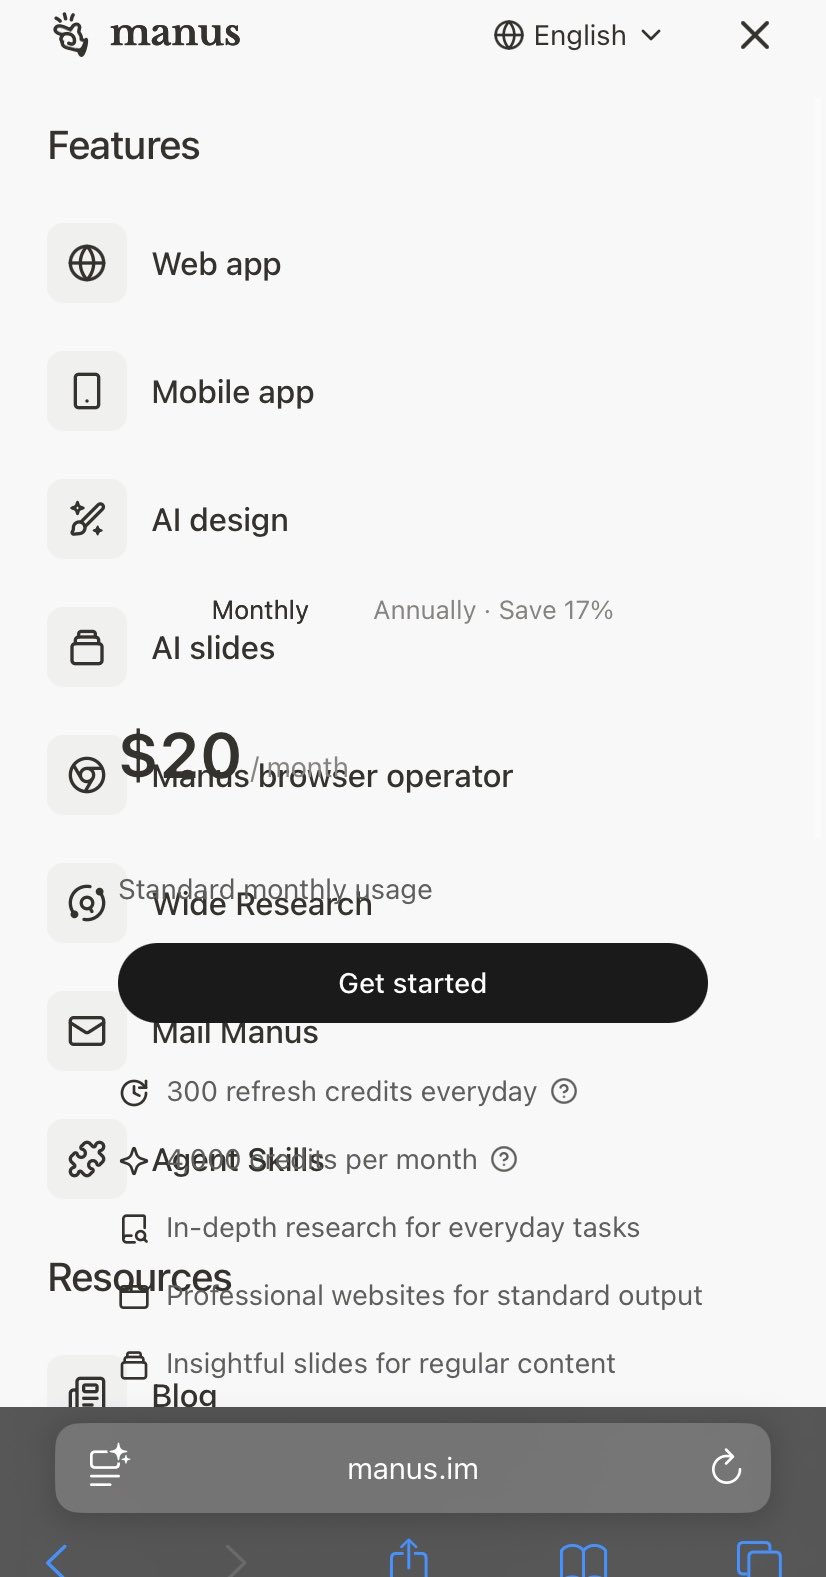Click the help icon beside refresh credits
The height and width of the screenshot is (1577, 826).
[564, 1091]
